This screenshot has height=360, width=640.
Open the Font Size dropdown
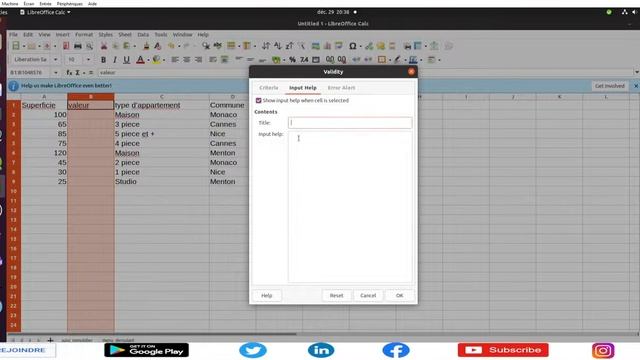[88, 60]
